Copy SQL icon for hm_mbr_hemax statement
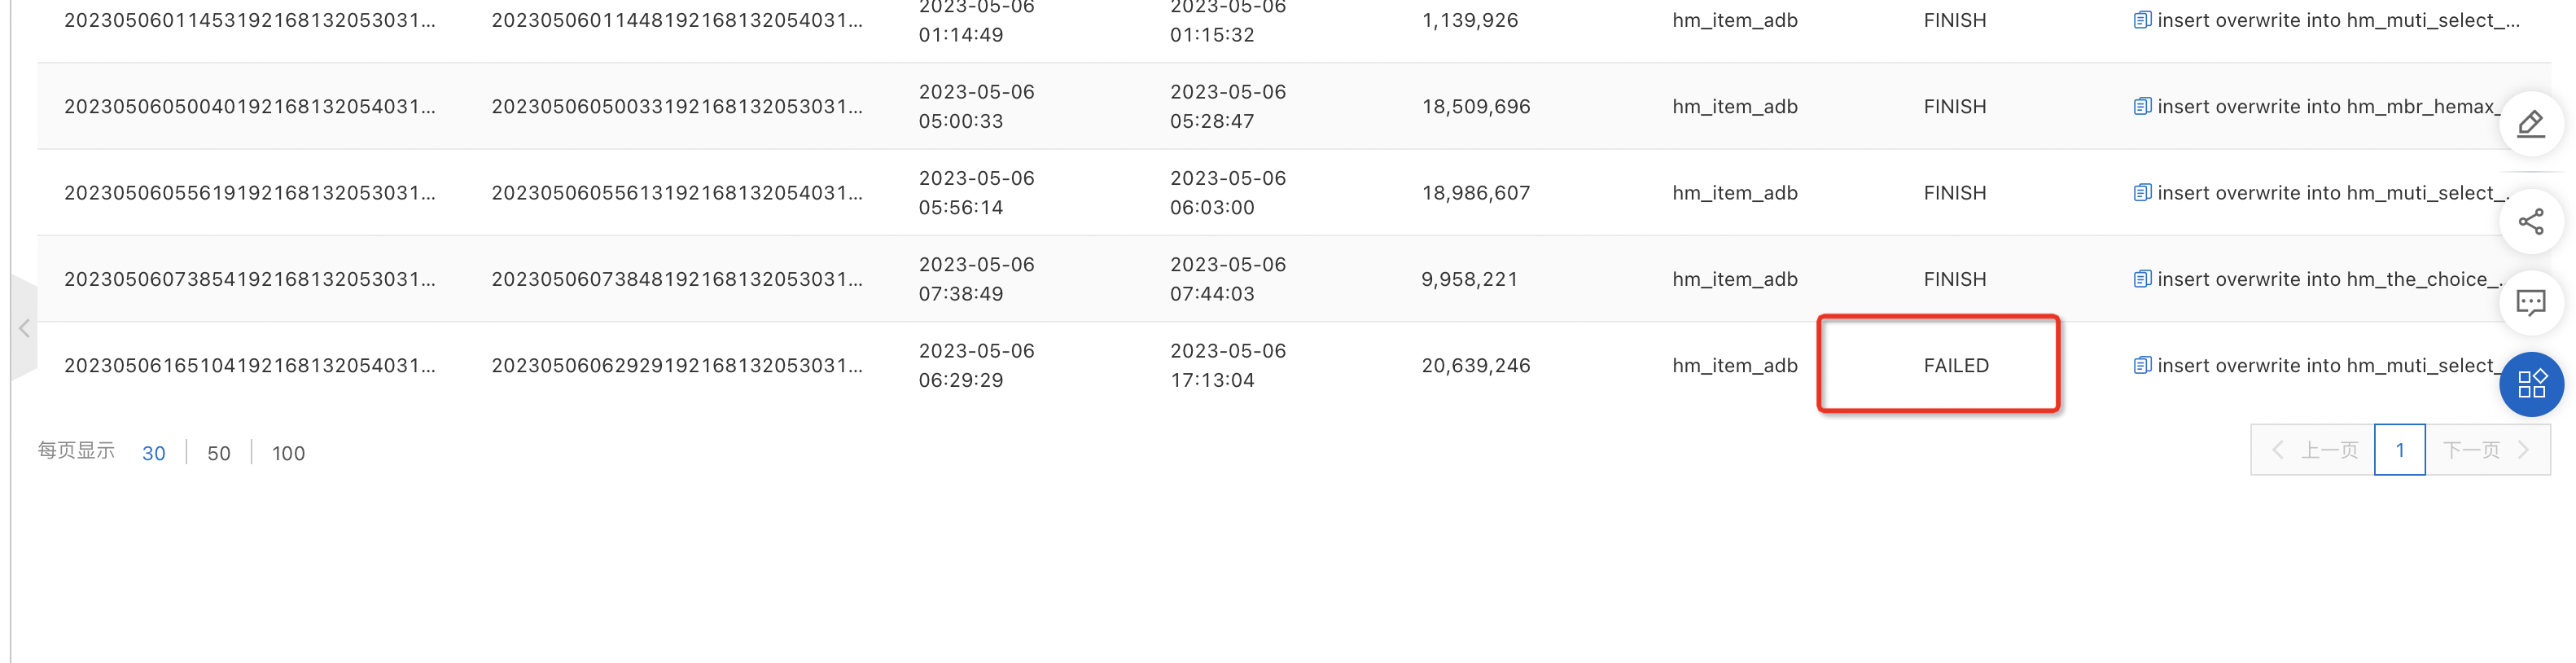This screenshot has height=663, width=2576. [2142, 106]
